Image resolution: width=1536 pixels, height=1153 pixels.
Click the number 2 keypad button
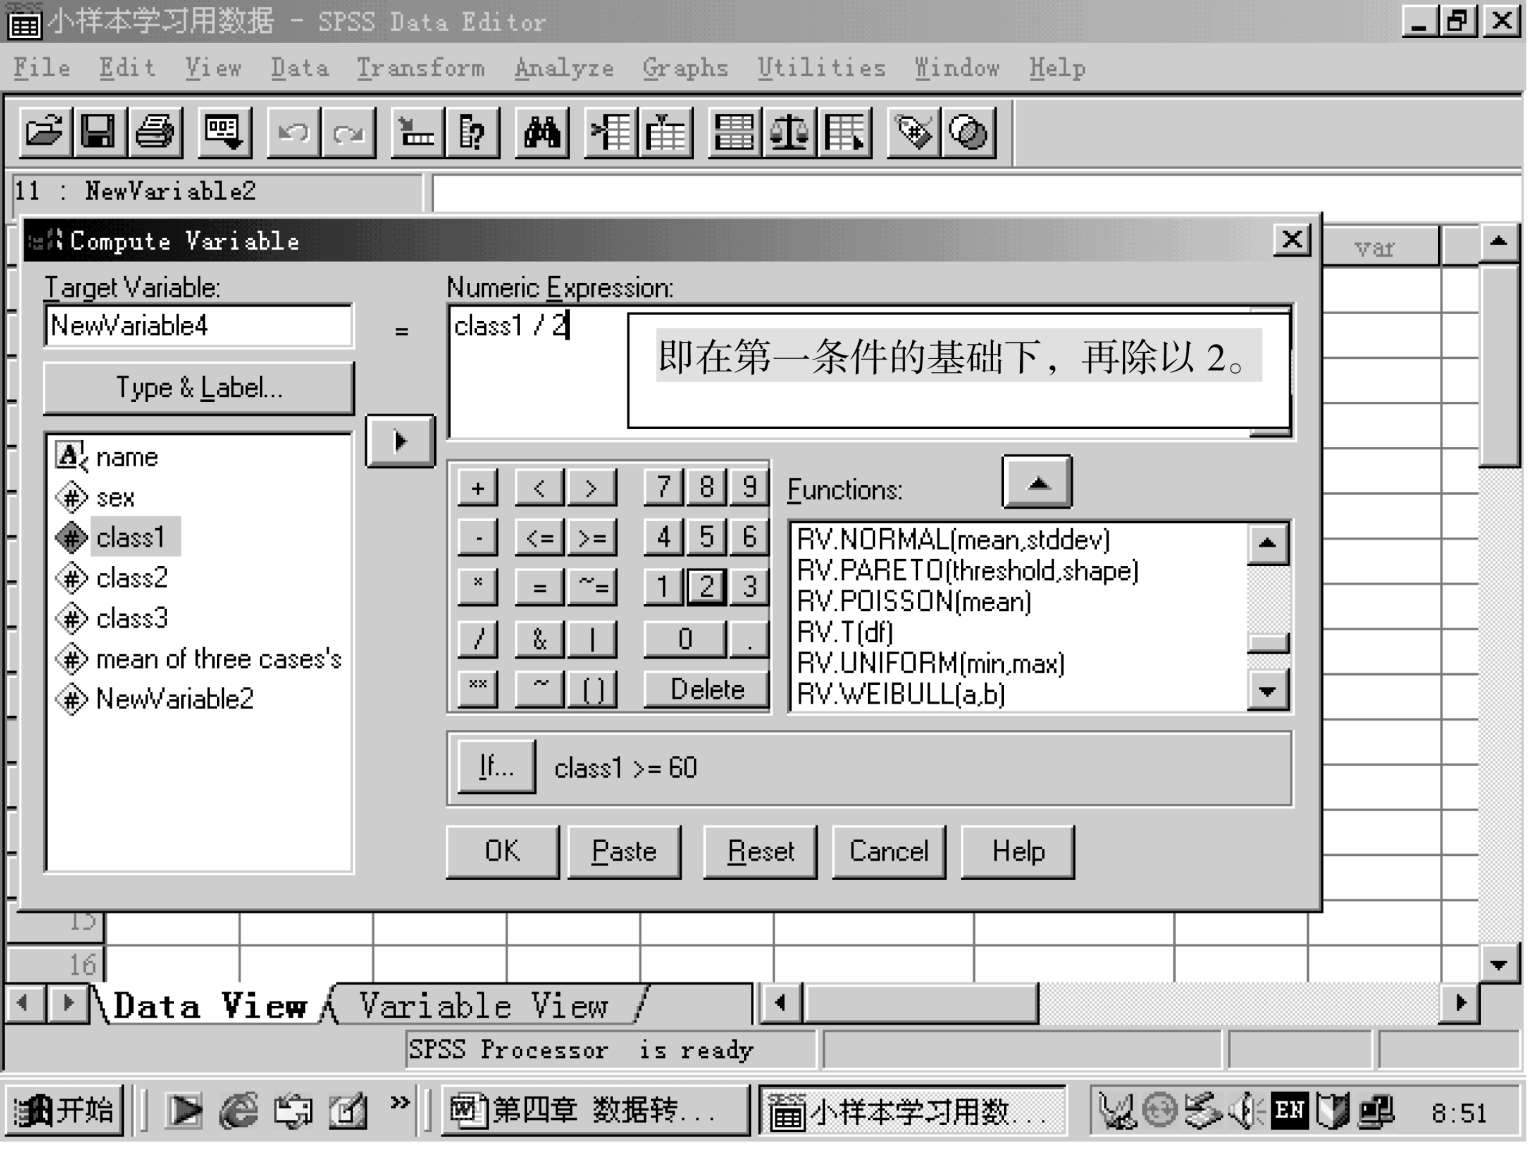(x=707, y=586)
